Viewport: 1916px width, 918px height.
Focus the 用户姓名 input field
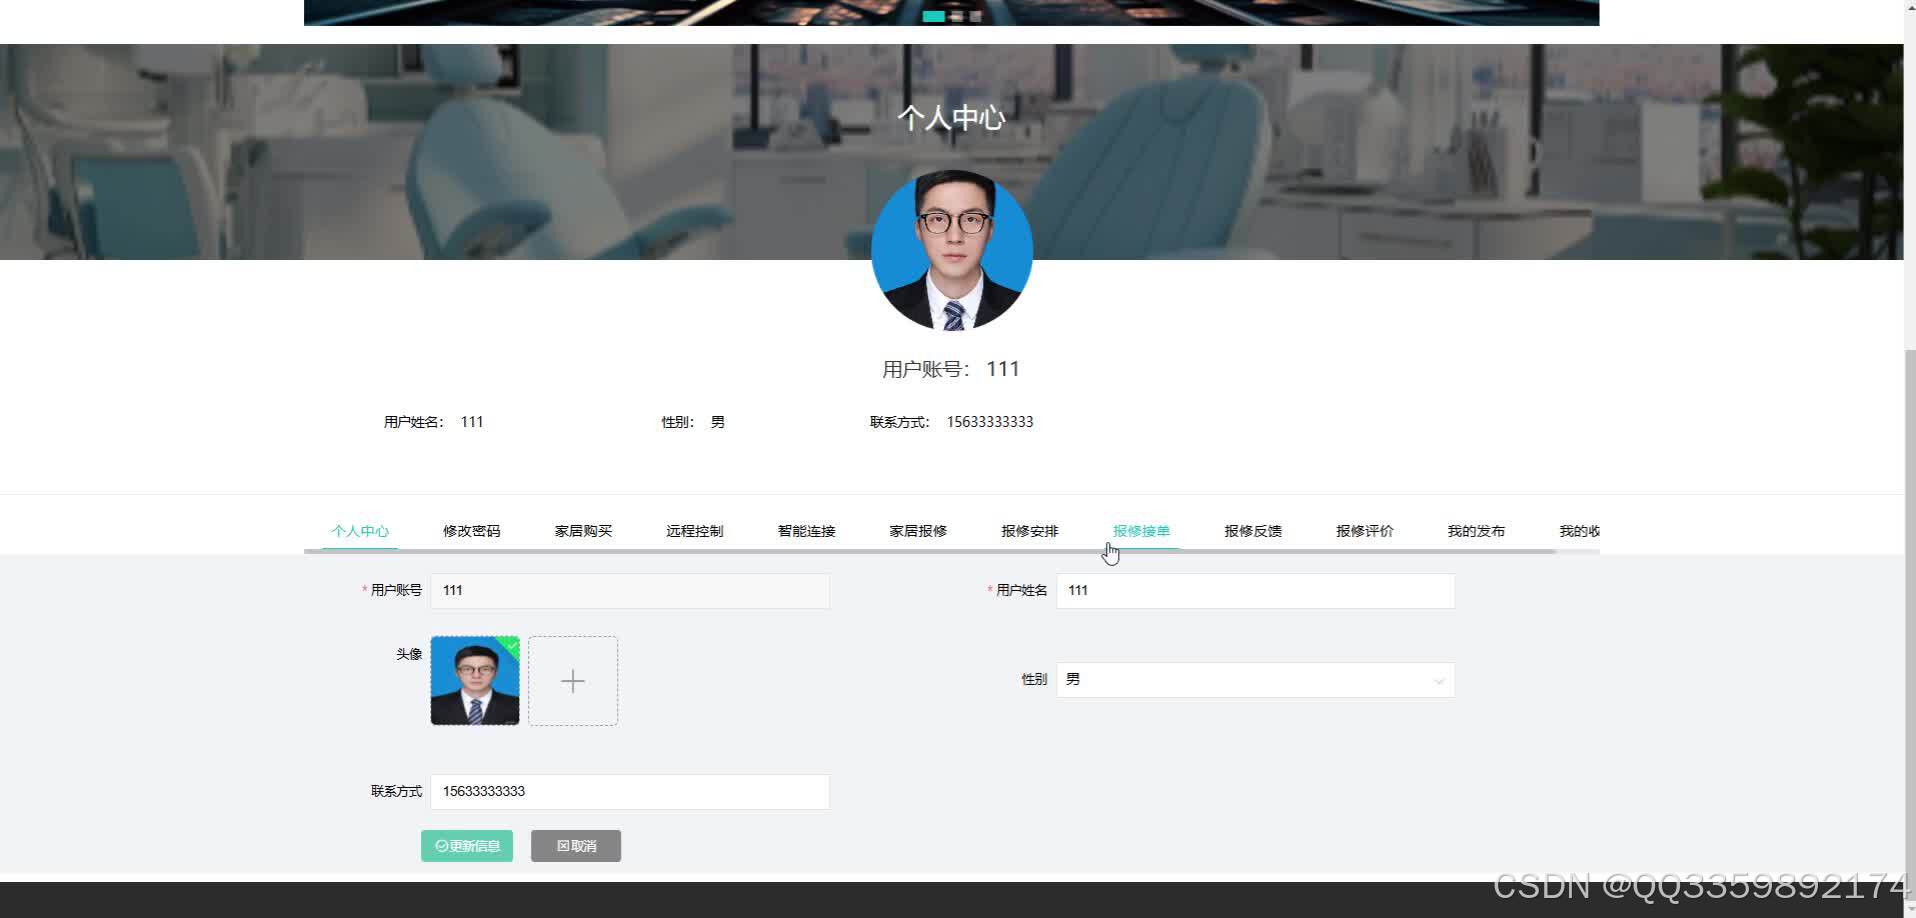click(1255, 591)
